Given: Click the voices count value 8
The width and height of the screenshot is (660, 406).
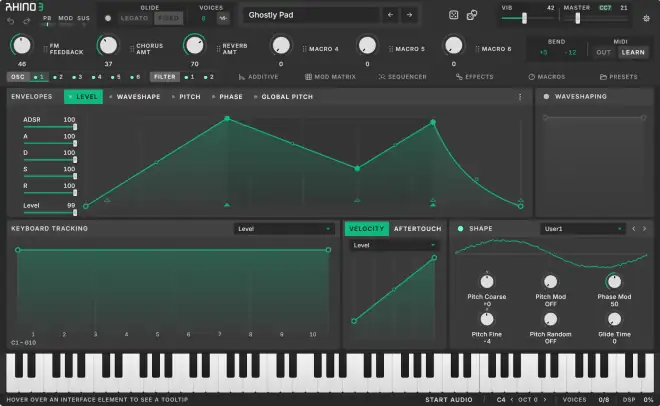Looking at the screenshot, I should pyautogui.click(x=203, y=18).
